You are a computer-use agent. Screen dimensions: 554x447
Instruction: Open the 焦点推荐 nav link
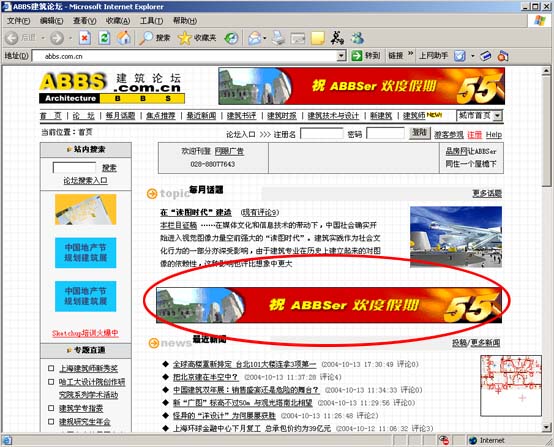tap(161, 116)
